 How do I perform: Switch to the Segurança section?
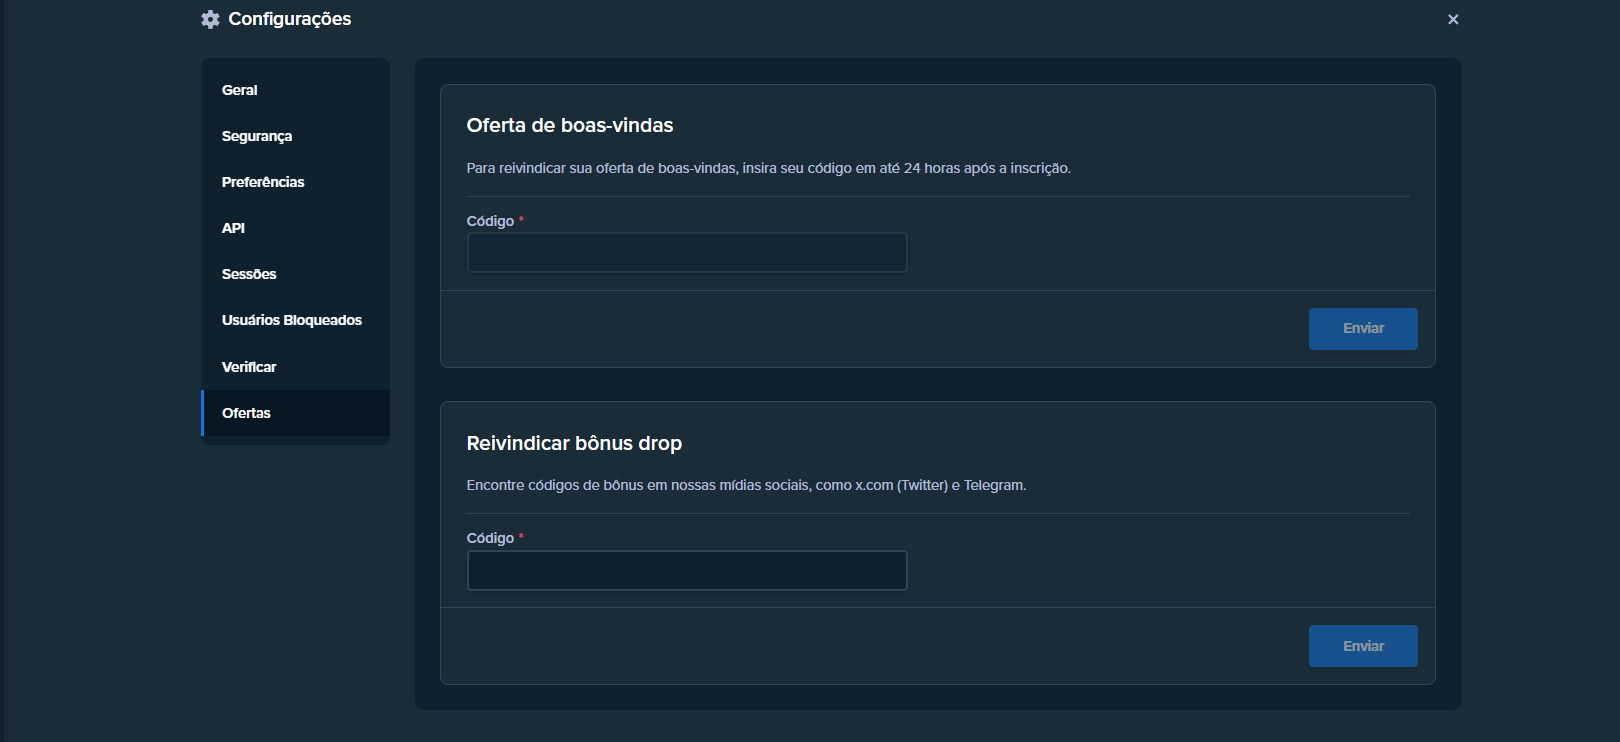tap(257, 136)
